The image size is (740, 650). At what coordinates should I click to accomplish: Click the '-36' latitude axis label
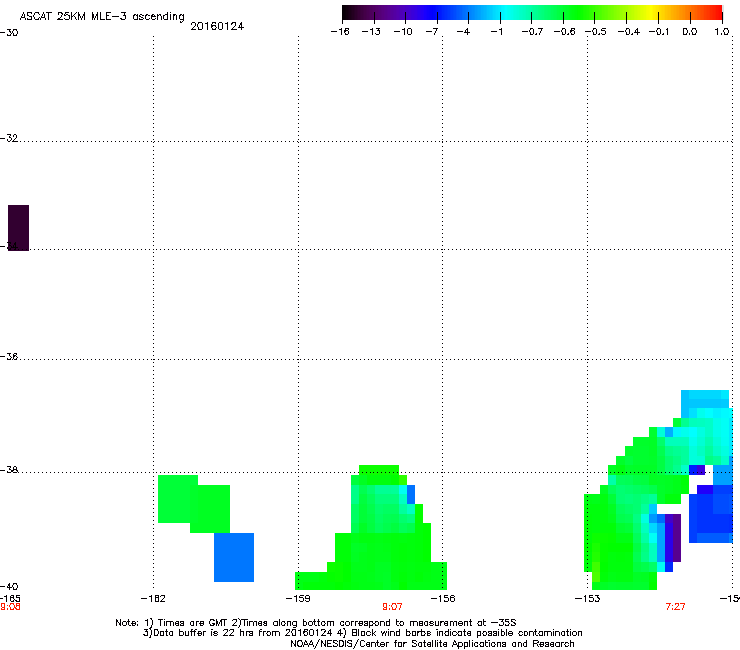9,356
